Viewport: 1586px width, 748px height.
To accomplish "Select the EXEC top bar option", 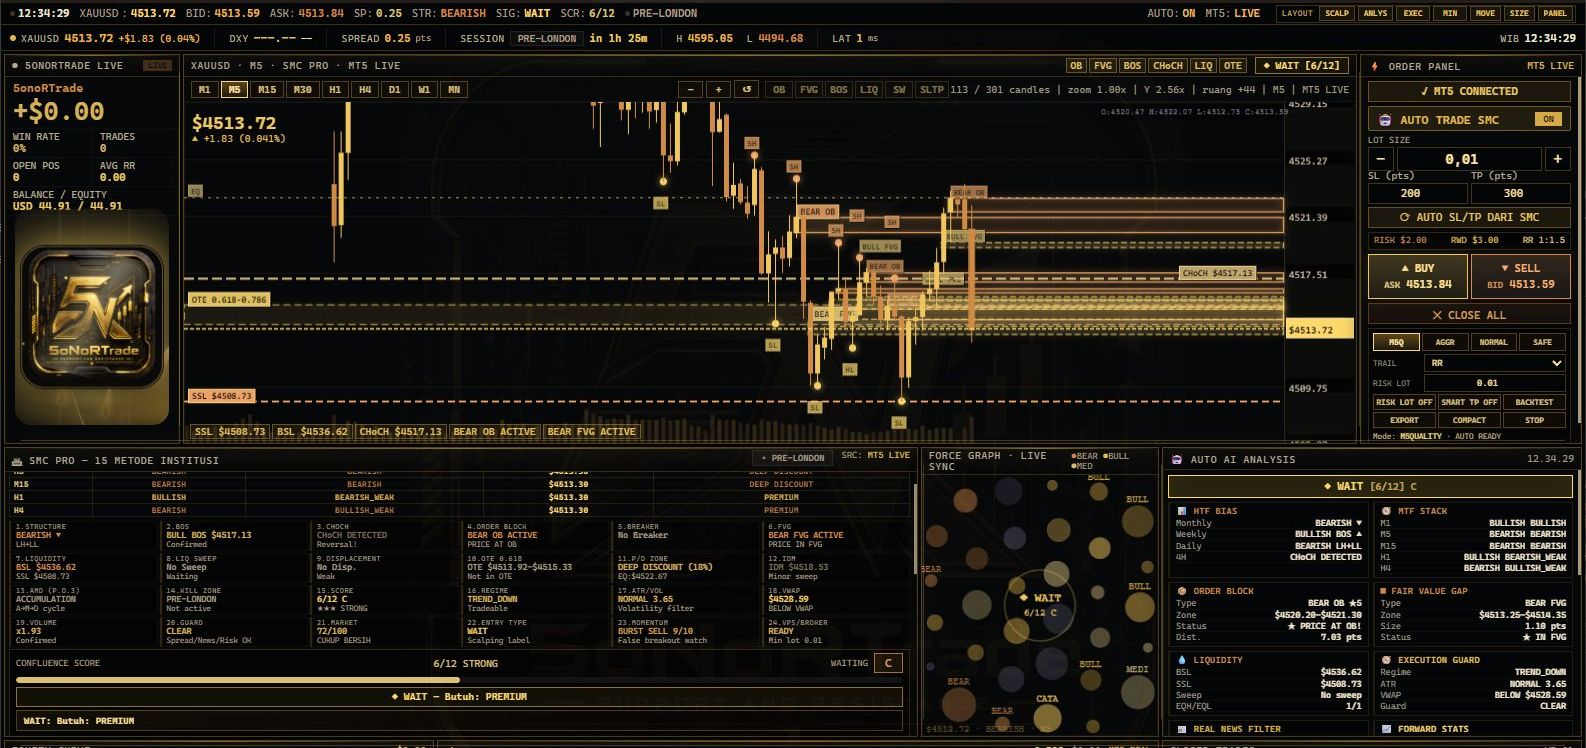I will (1413, 13).
